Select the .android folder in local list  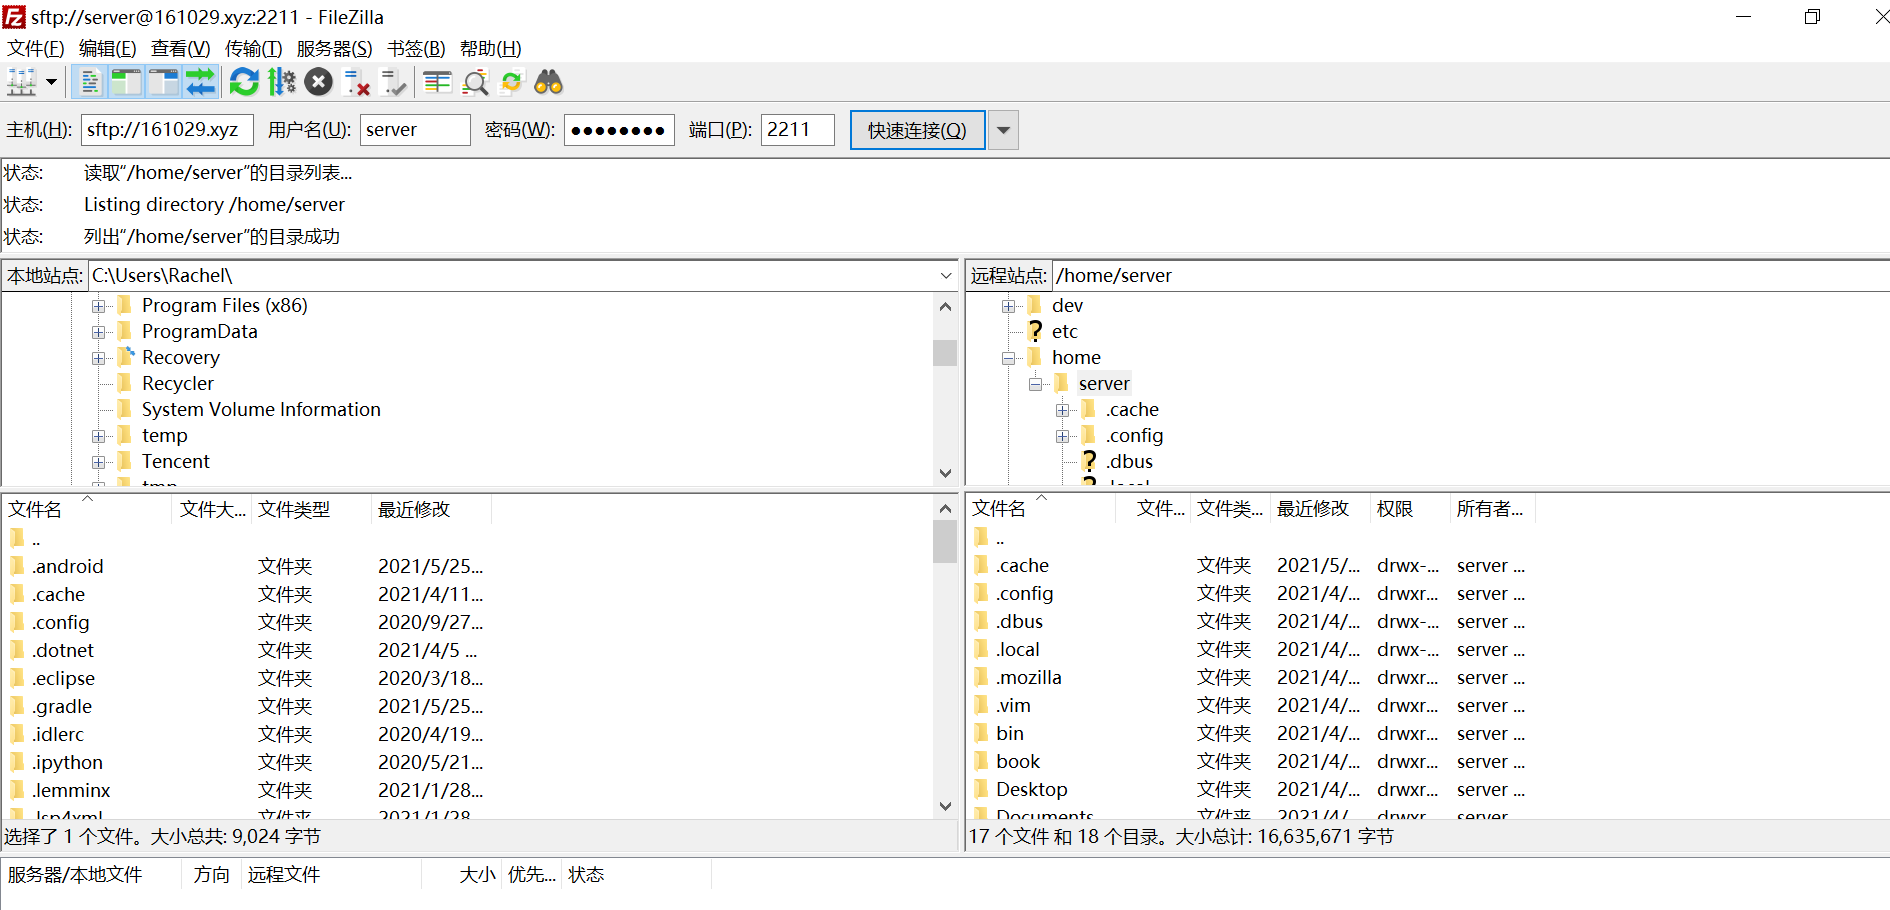[x=67, y=566]
